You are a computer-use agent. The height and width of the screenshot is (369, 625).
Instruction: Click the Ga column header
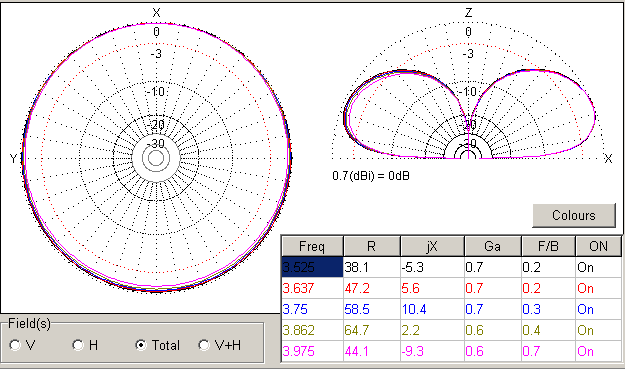[x=493, y=246]
